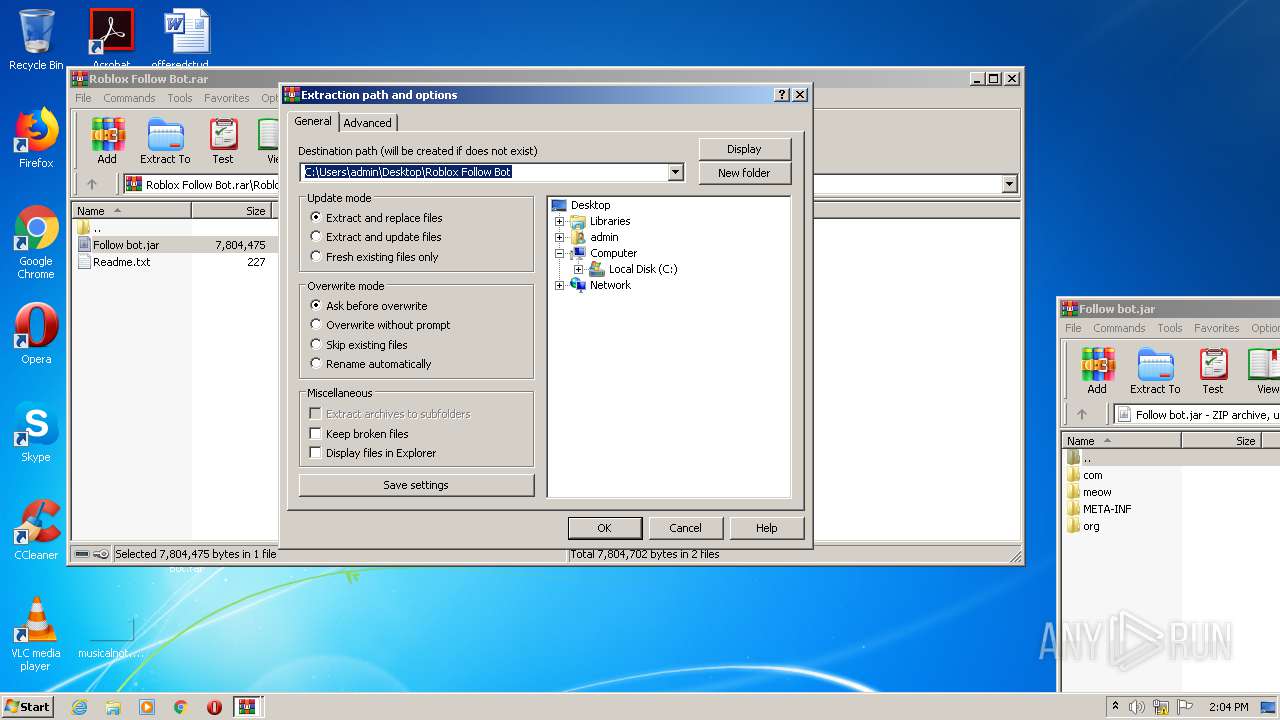The image size is (1280, 720).
Task: Open Favorites menu in Follow bot.jar window
Action: (1217, 328)
